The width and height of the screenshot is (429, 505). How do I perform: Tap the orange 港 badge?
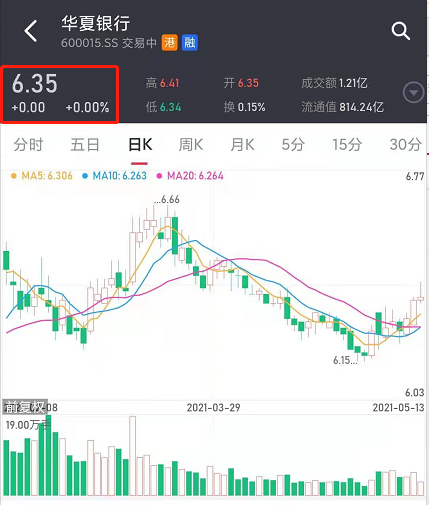tap(169, 43)
